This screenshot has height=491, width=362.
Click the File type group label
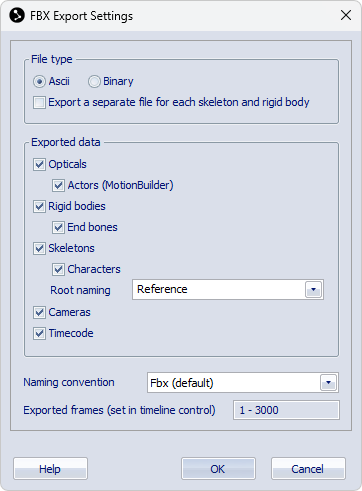tap(52, 59)
